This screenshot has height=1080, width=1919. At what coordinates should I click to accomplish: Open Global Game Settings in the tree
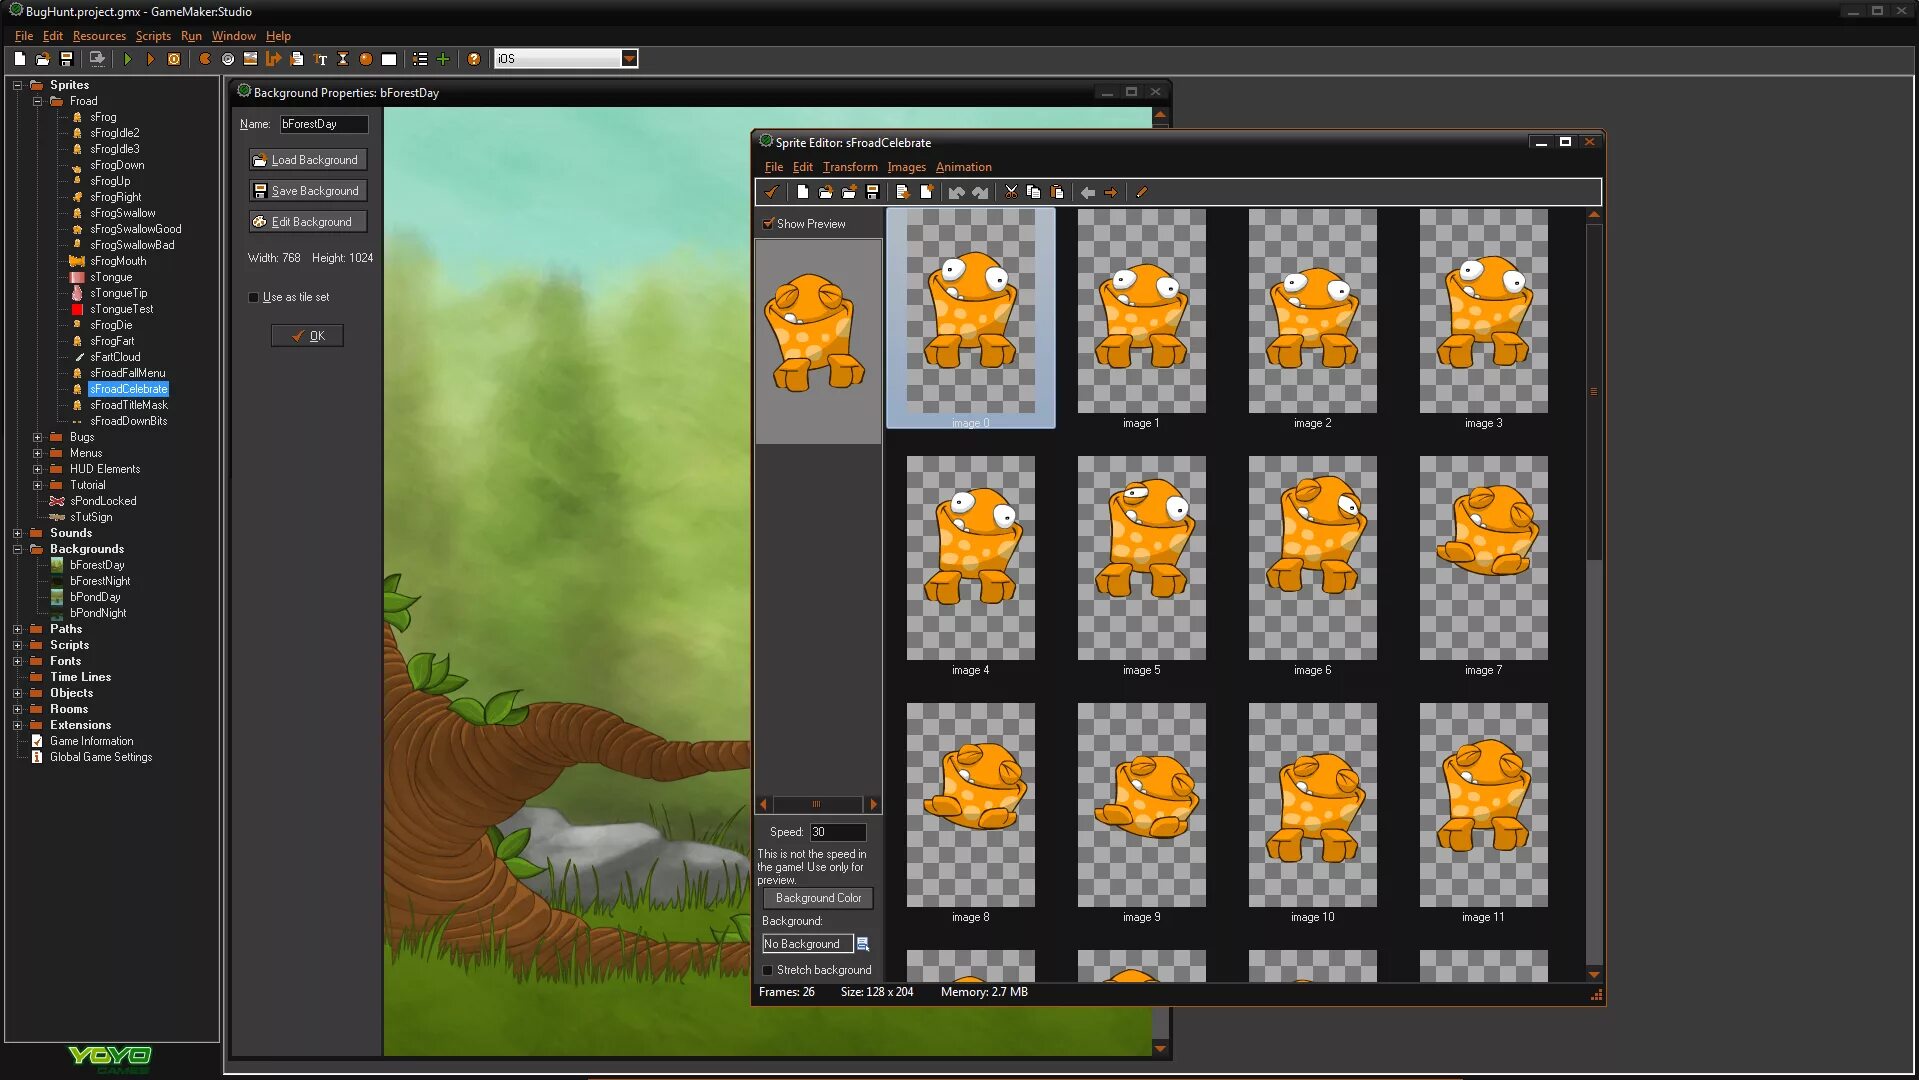tap(101, 757)
